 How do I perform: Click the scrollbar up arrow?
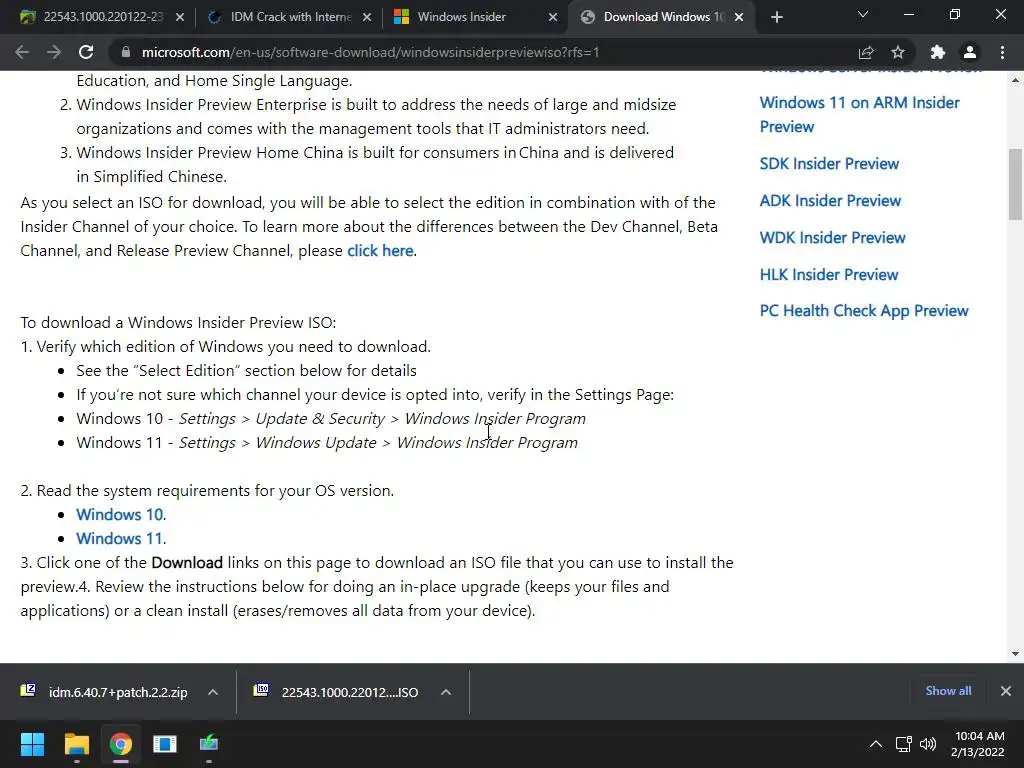point(1015,80)
